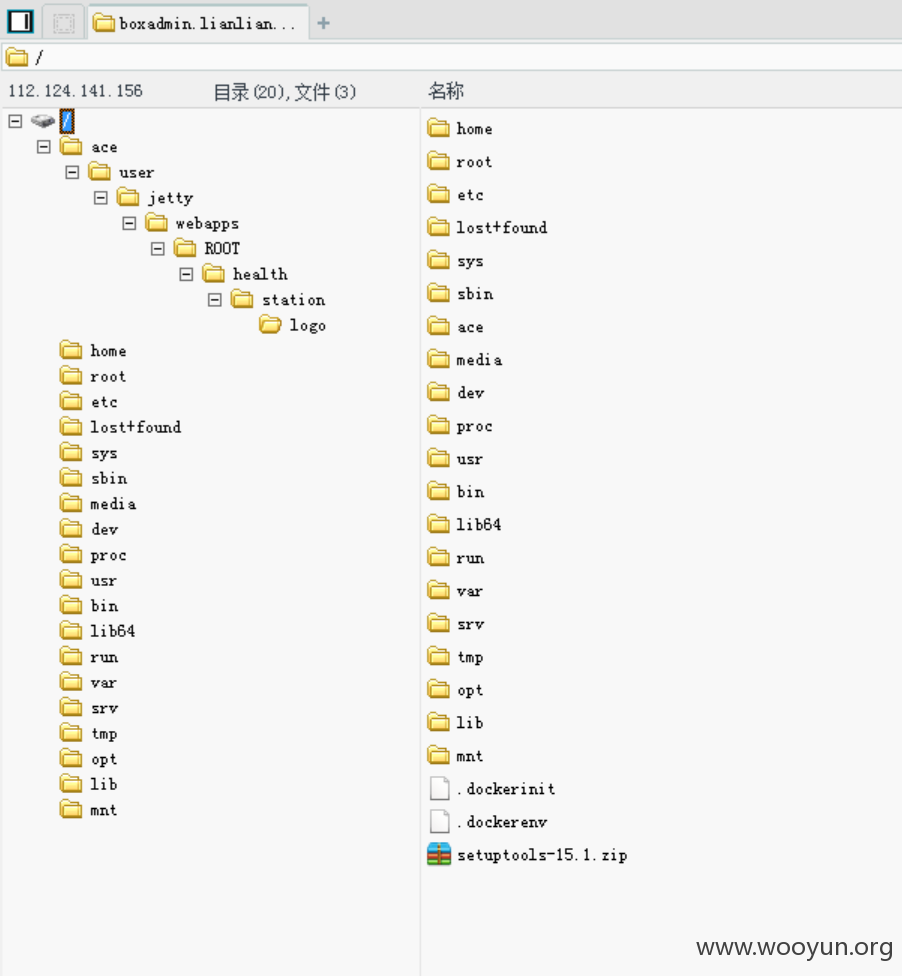Image resolution: width=902 pixels, height=976 pixels.
Task: Select srv entry in file list
Action: tap(456, 624)
